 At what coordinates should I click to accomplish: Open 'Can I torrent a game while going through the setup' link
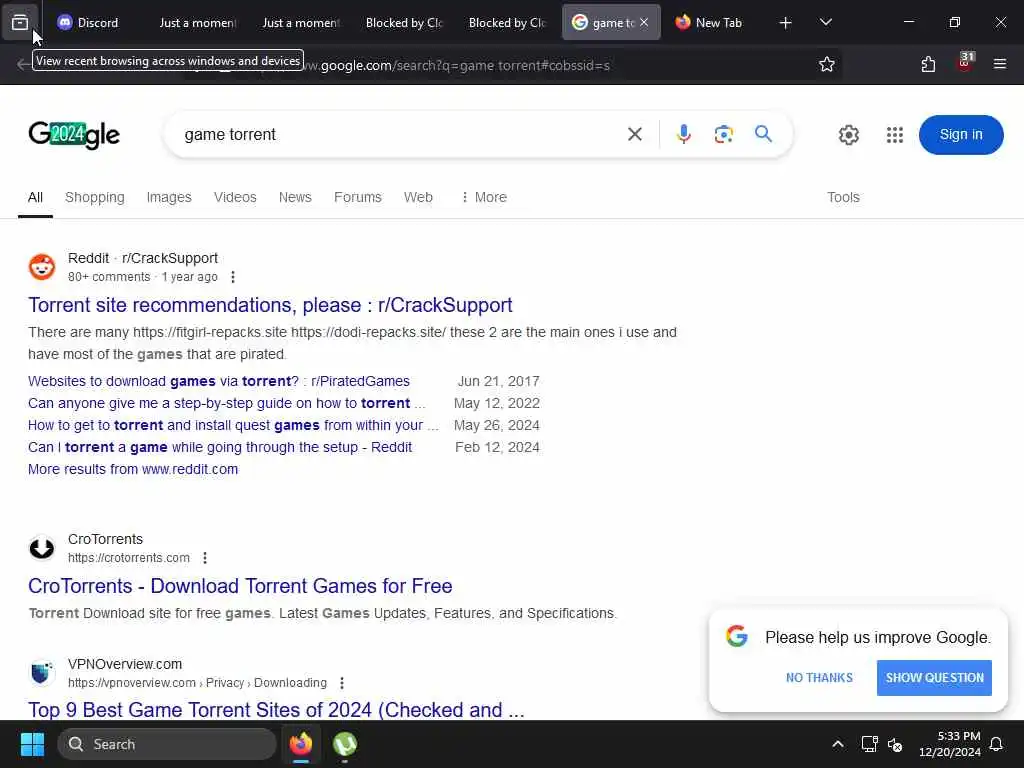point(220,447)
